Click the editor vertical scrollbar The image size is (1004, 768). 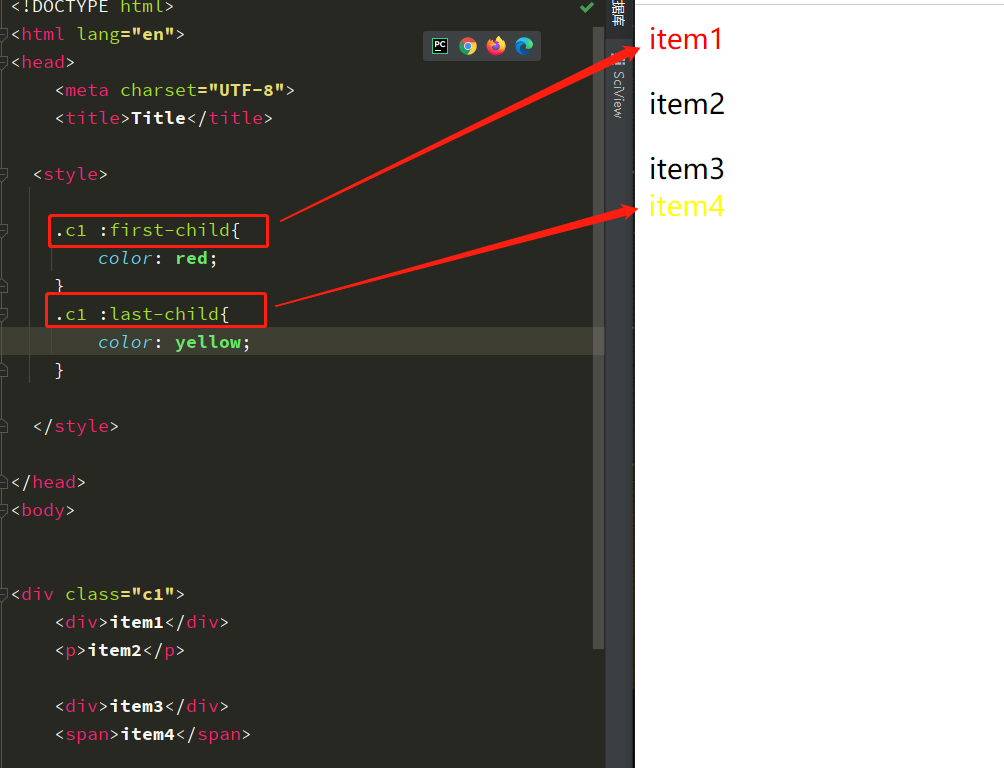[599, 338]
